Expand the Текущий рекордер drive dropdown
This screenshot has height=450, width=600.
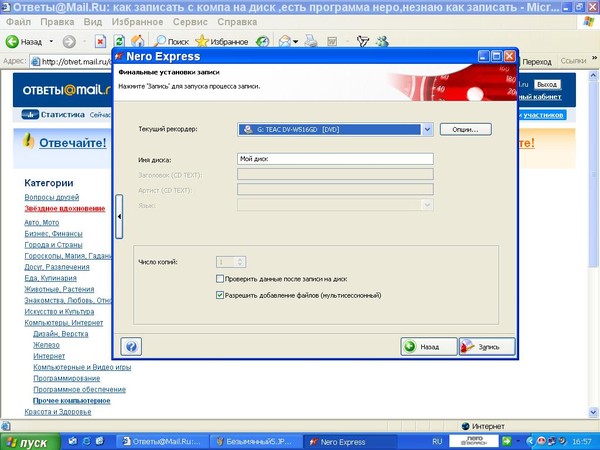point(427,129)
